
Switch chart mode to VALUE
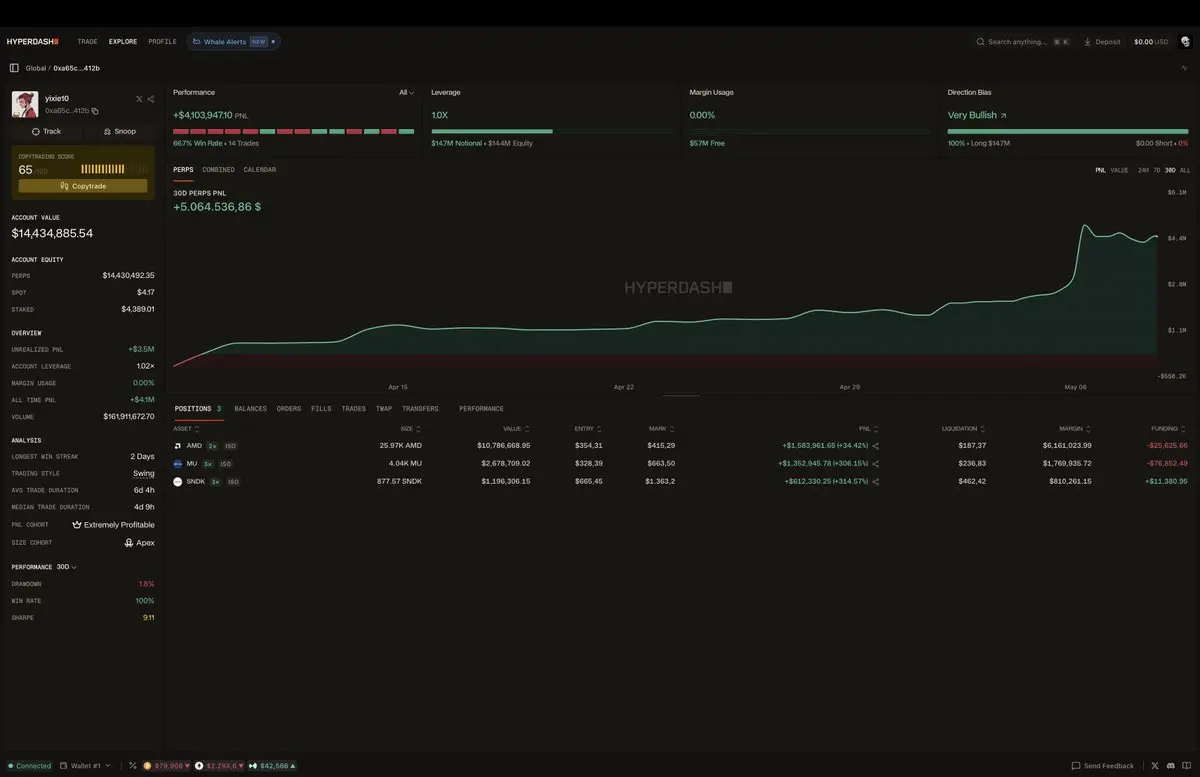point(1119,170)
